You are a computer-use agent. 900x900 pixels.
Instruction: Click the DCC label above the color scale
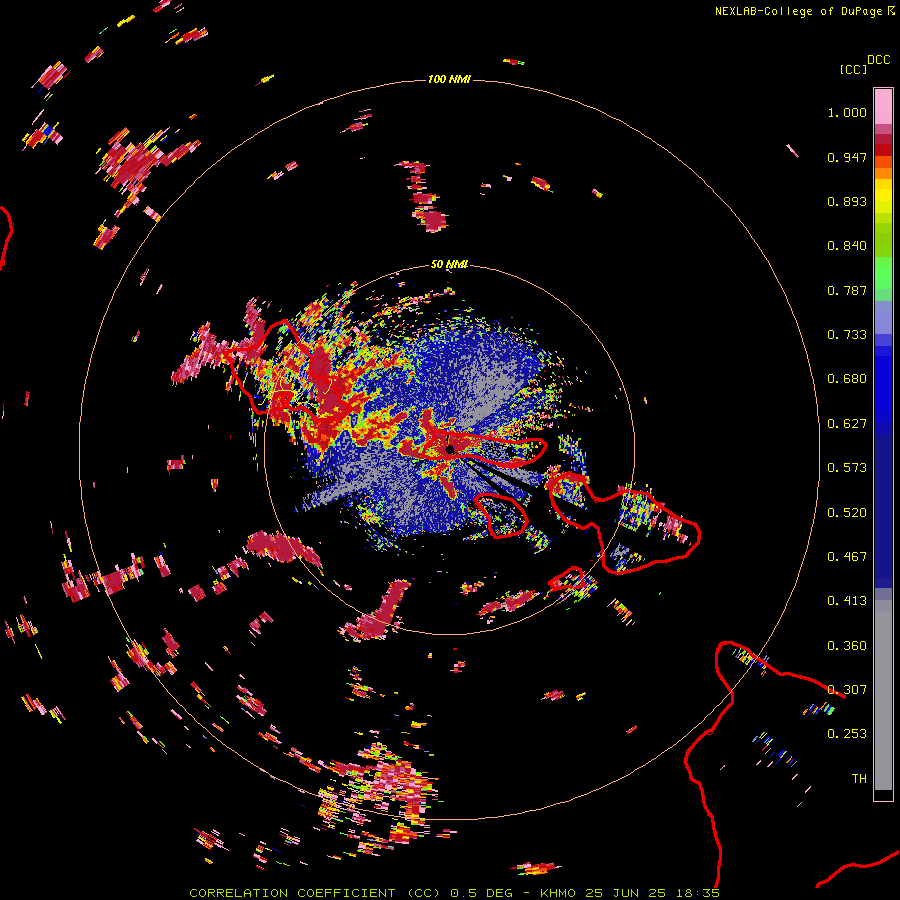(879, 60)
